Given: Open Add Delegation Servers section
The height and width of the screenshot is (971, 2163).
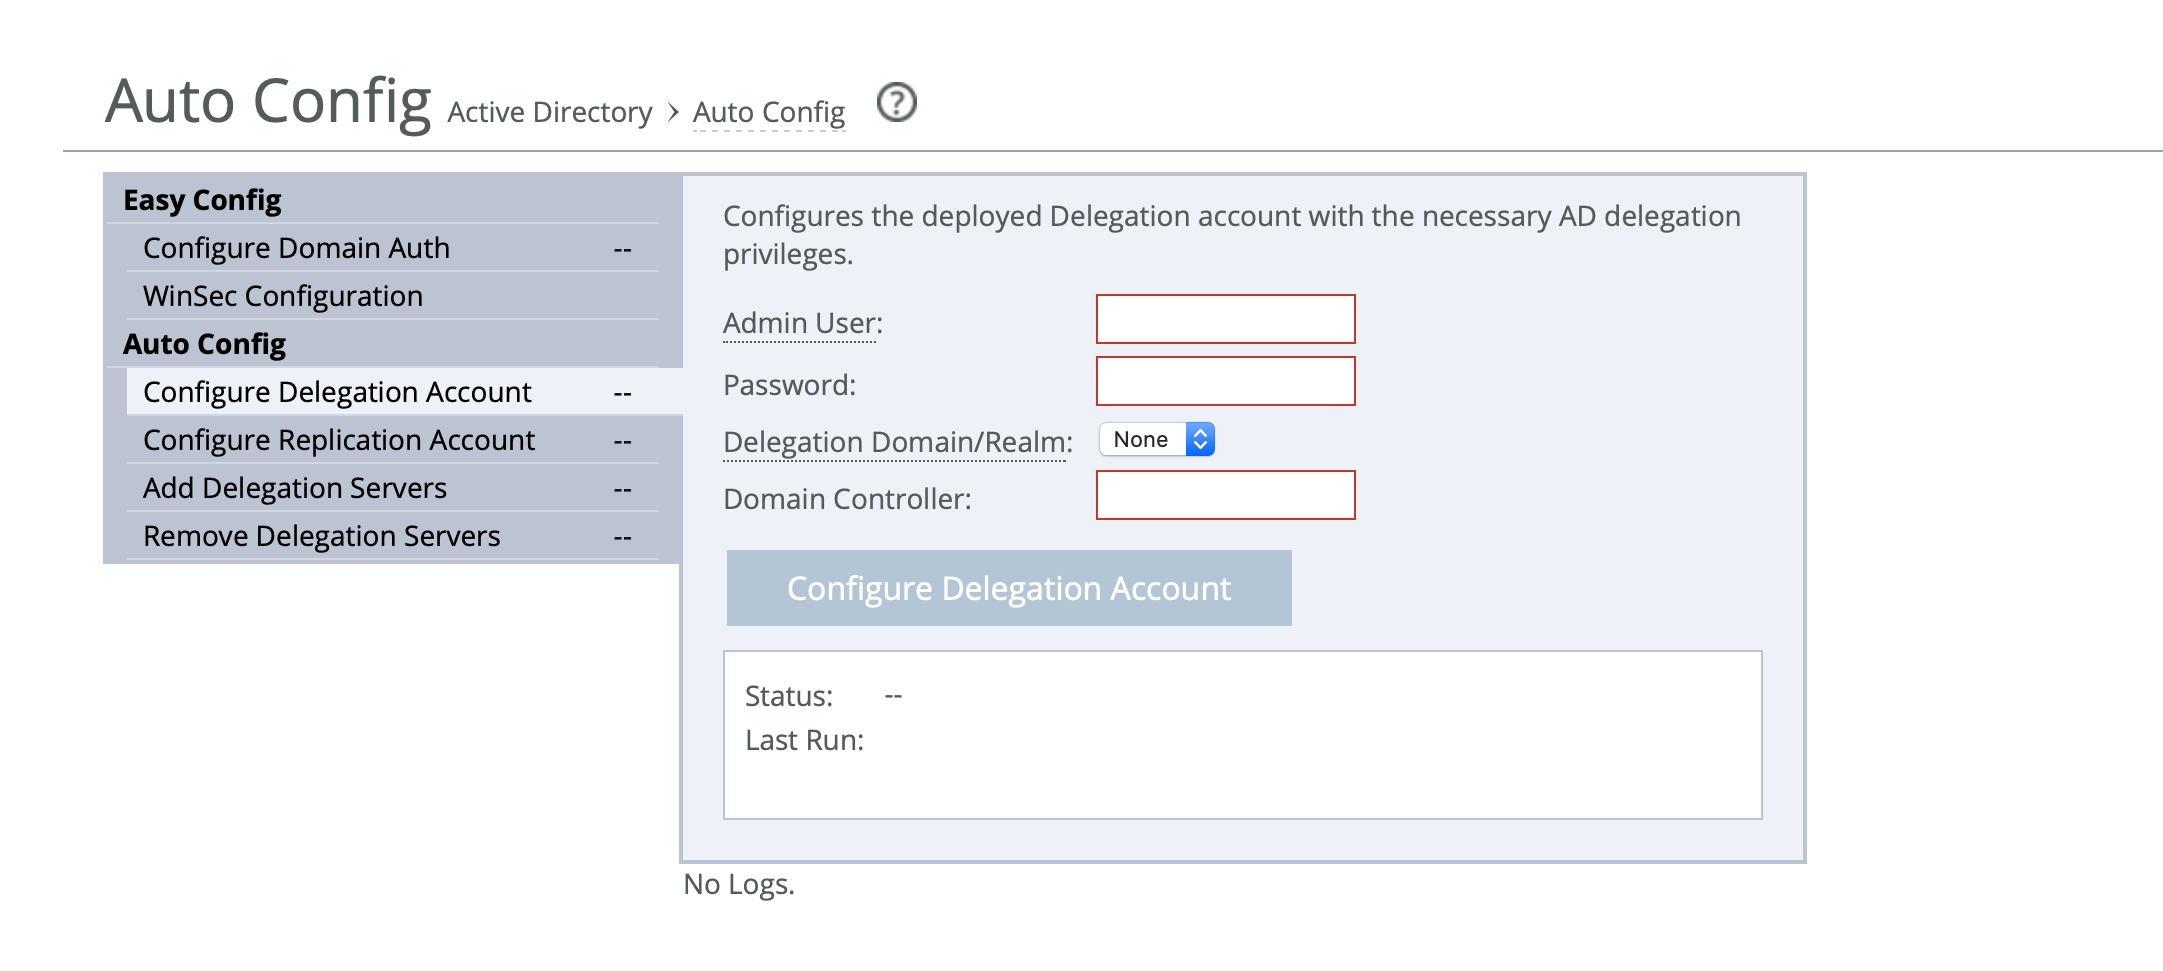Looking at the screenshot, I should click(295, 488).
